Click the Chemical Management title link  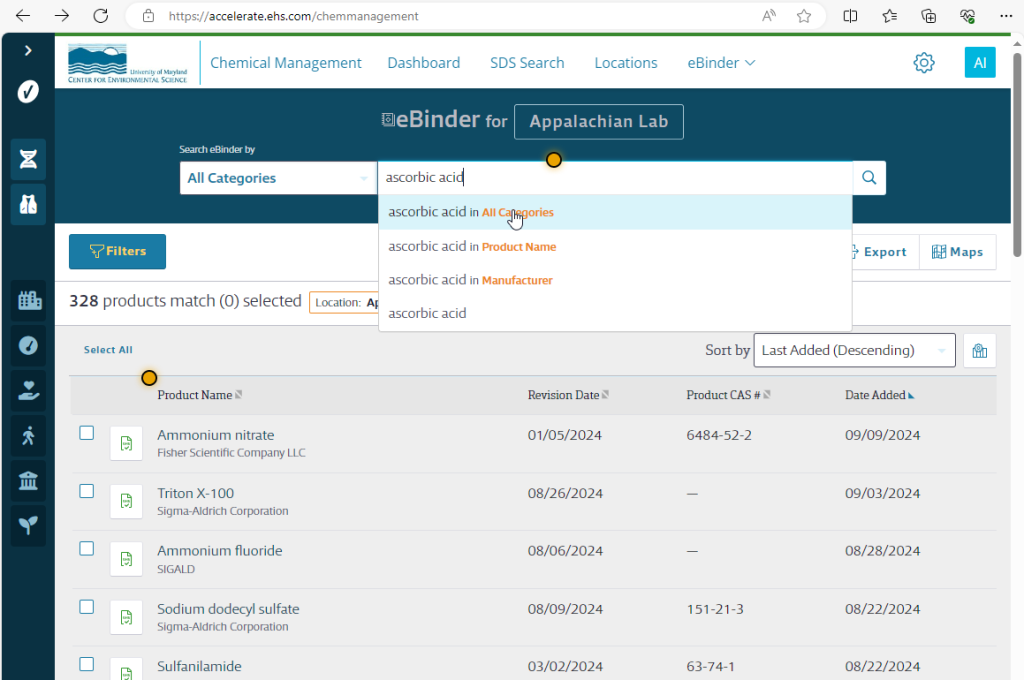[285, 63]
